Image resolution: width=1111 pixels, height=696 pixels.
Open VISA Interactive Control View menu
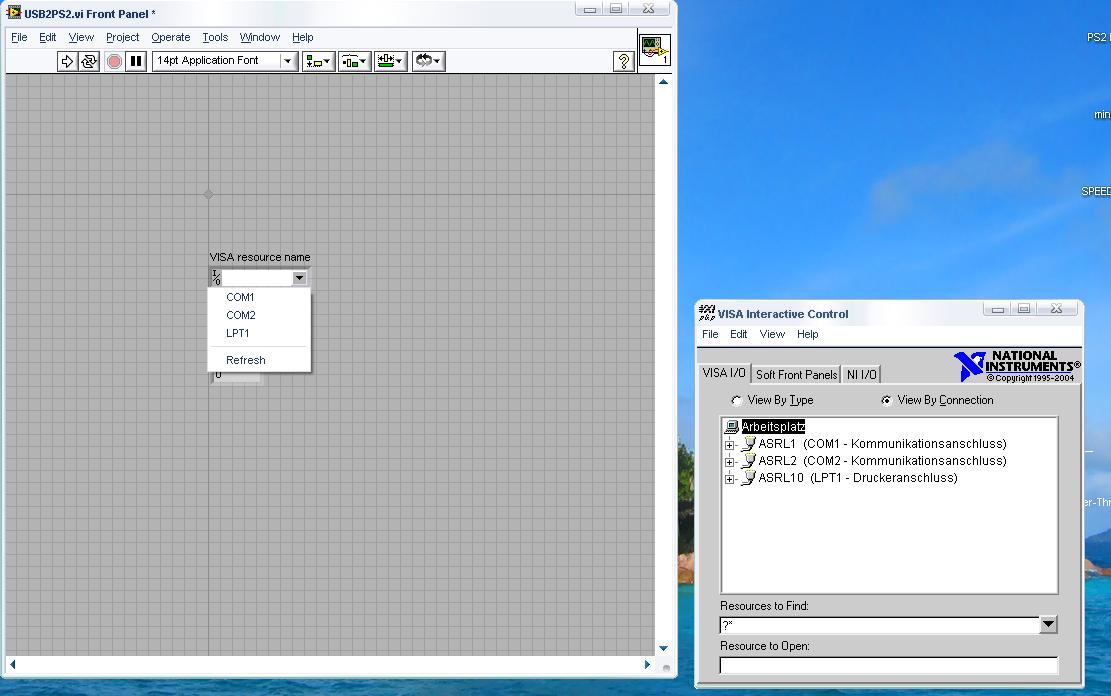coord(772,335)
